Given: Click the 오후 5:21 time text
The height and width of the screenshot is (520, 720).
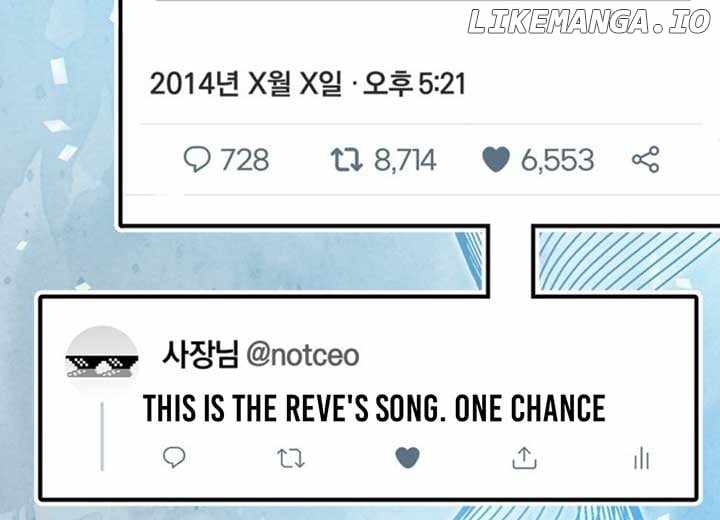Looking at the screenshot, I should tap(414, 84).
